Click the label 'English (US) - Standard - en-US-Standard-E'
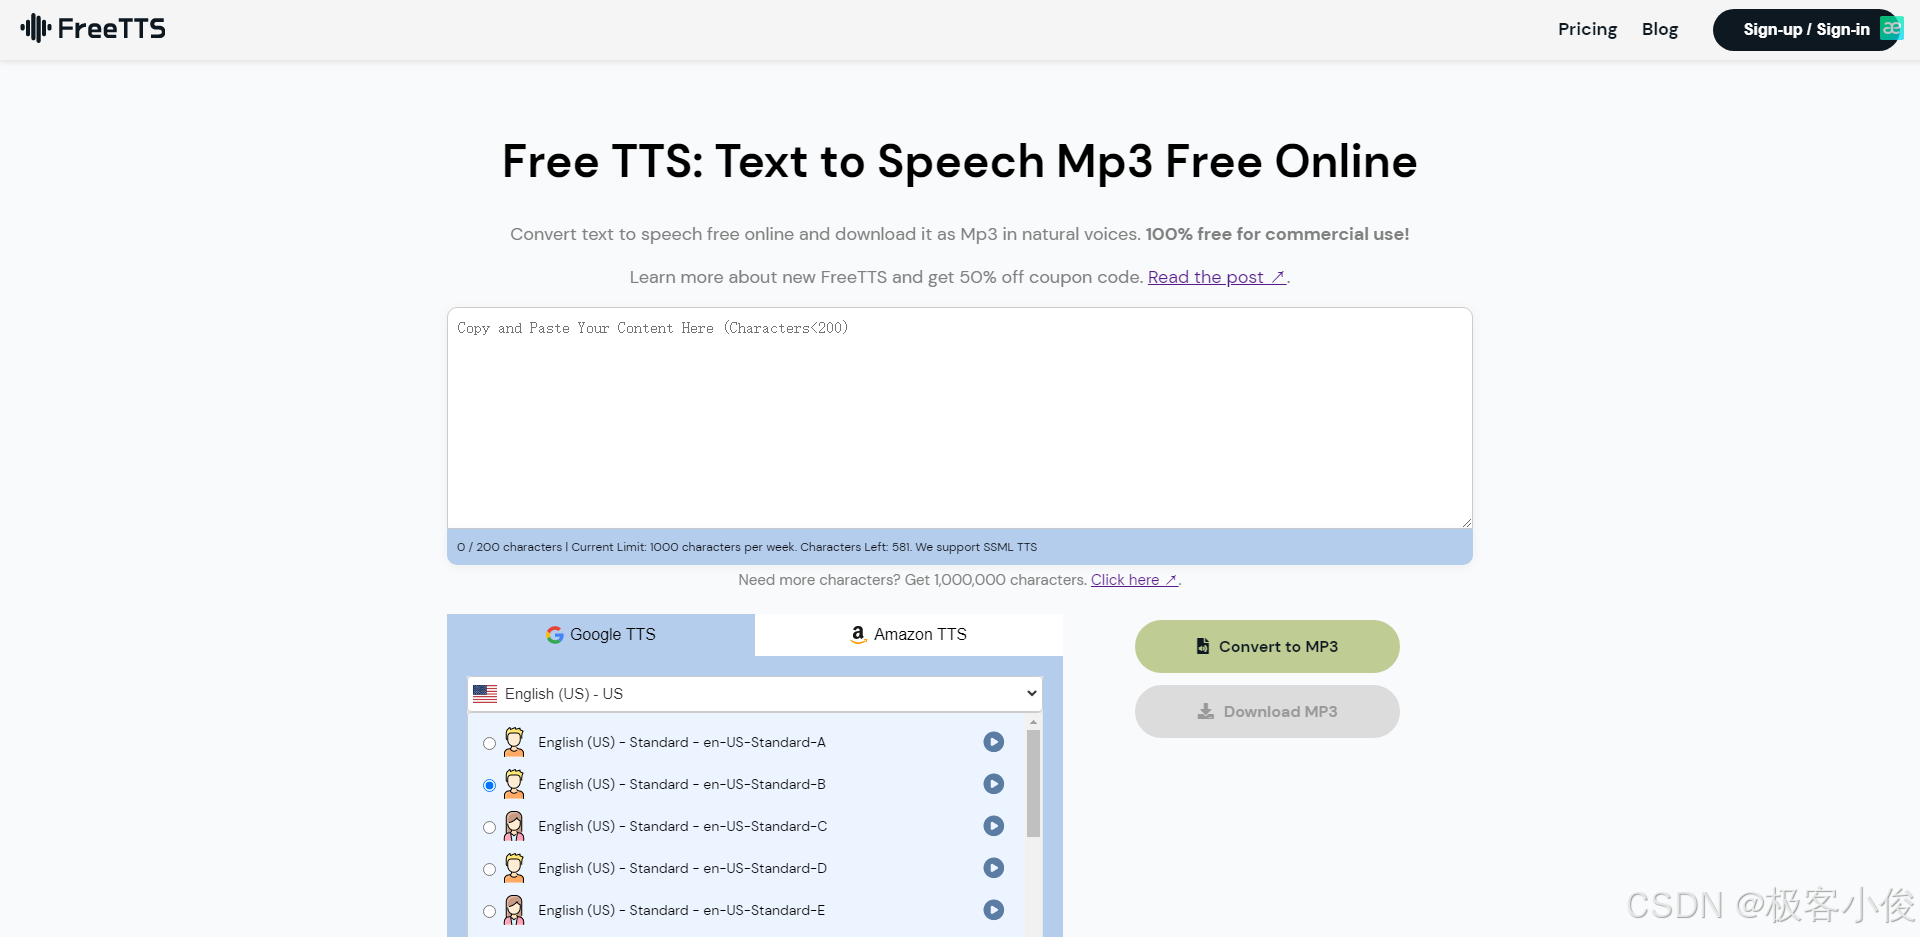This screenshot has width=1920, height=937. [682, 910]
